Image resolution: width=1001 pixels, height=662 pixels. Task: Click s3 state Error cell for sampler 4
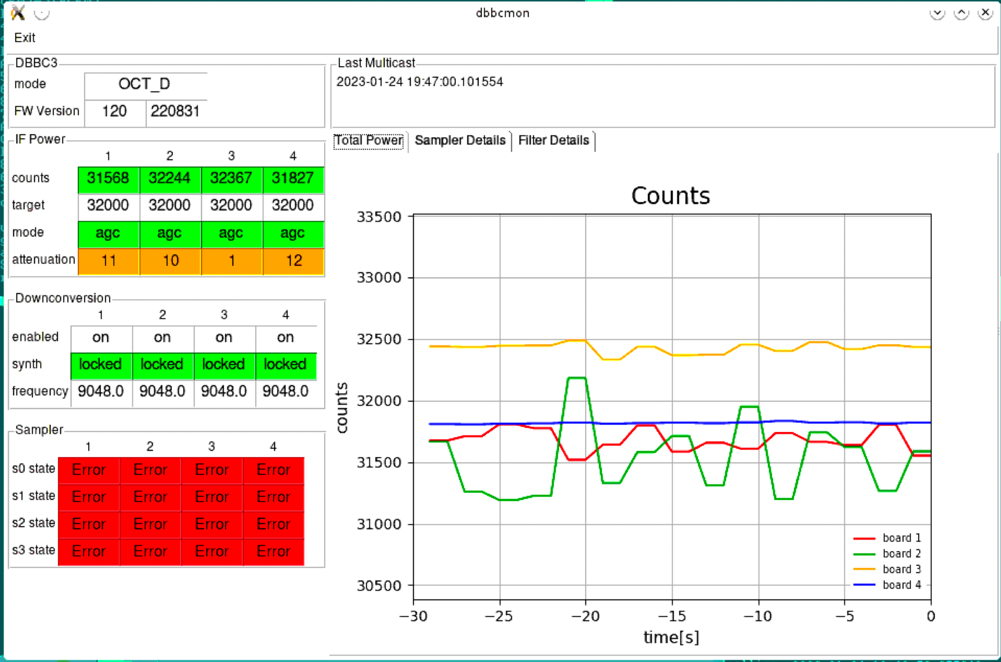coord(273,552)
